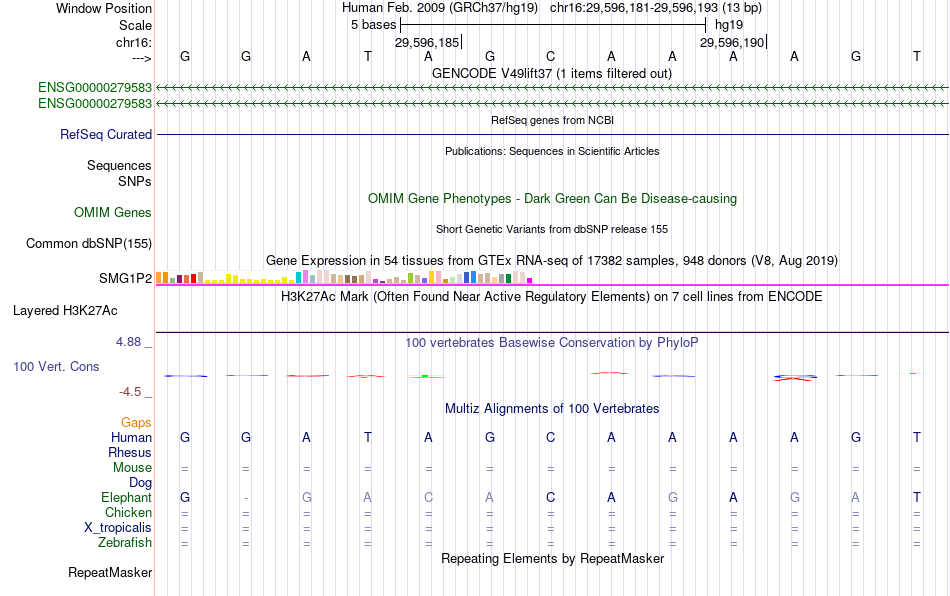Click the blue RefSeq Curated gene line

pos(552,134)
